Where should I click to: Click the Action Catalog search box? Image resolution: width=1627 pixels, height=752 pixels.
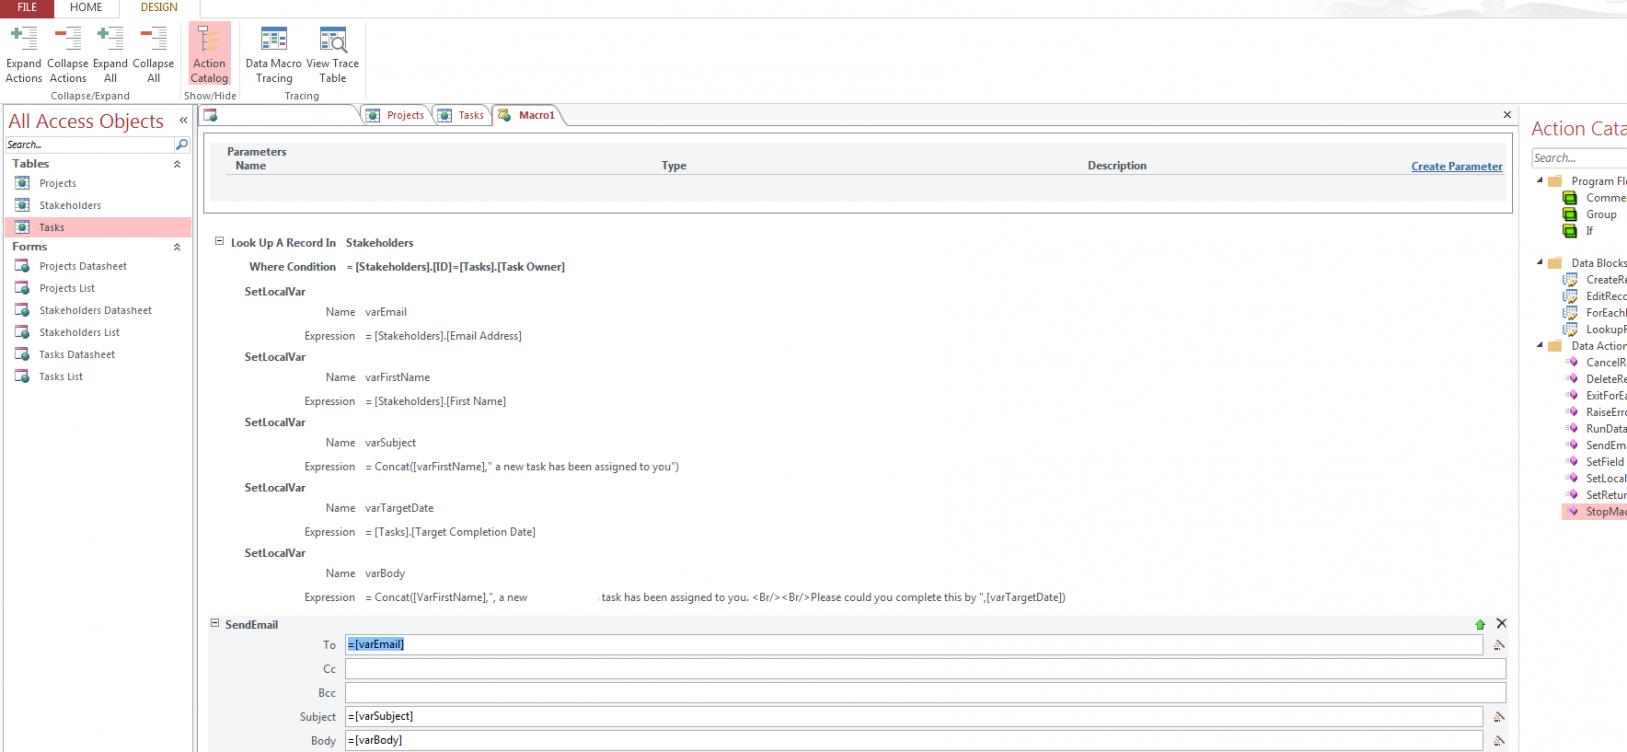tap(1579, 158)
